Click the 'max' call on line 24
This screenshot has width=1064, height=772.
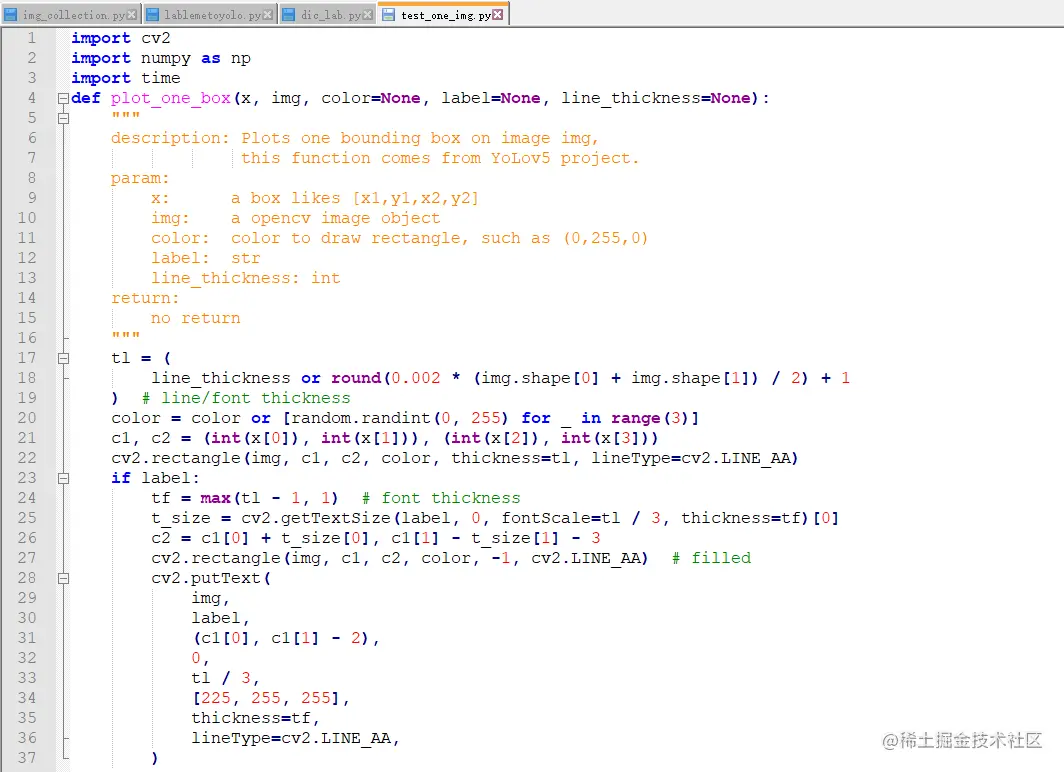tap(216, 499)
